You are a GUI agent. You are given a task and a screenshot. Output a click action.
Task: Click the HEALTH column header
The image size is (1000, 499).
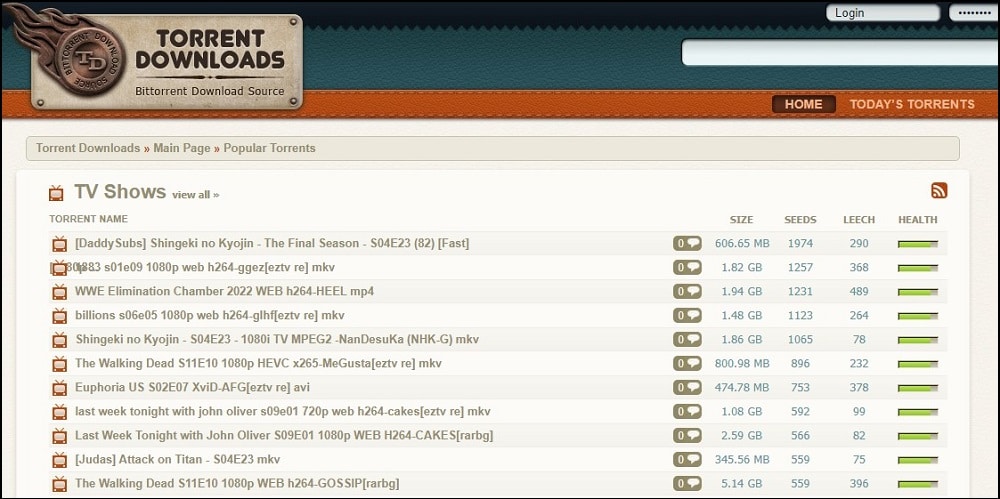(918, 220)
